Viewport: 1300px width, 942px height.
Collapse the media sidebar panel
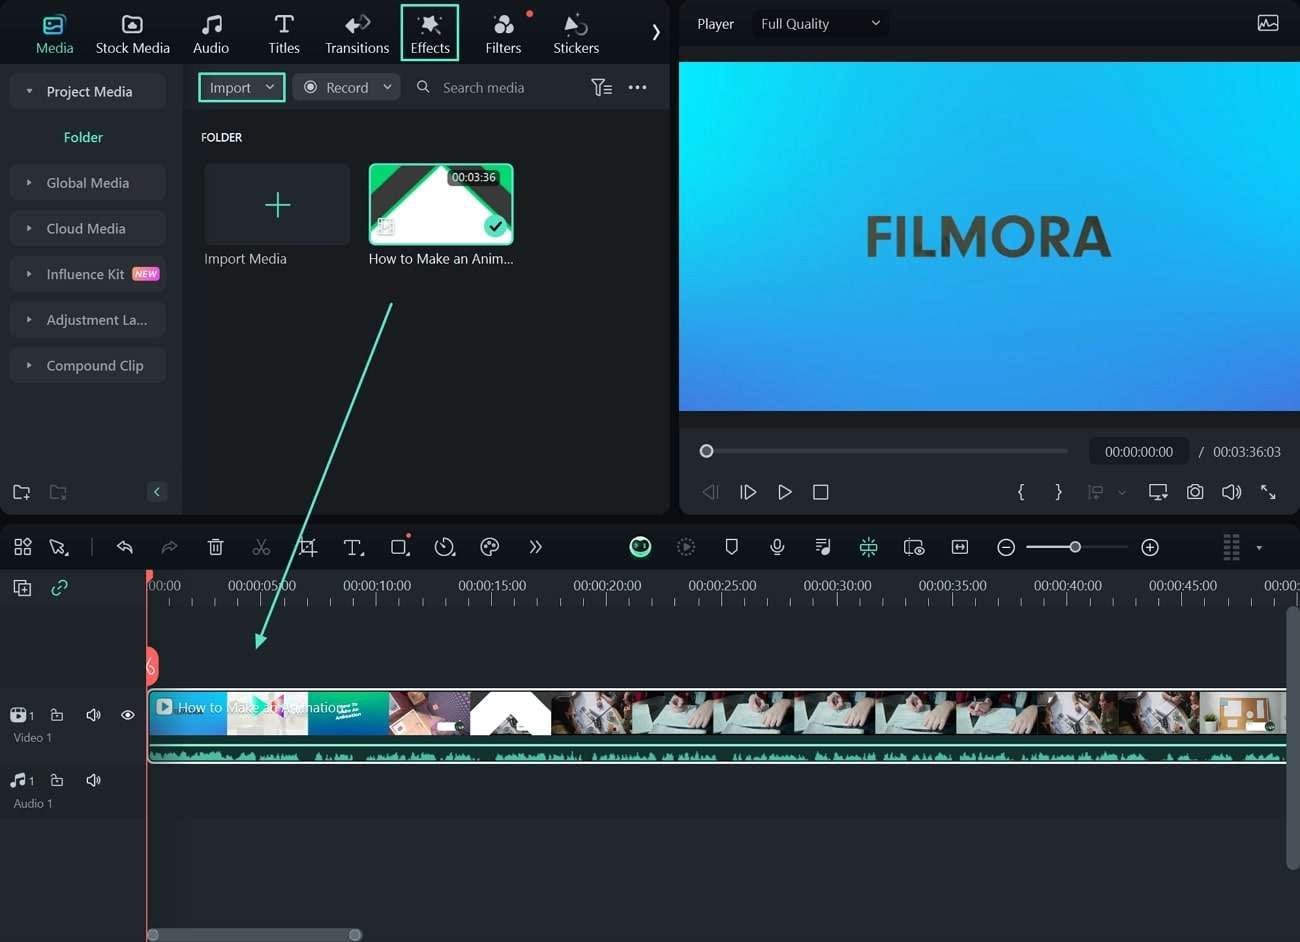(157, 491)
